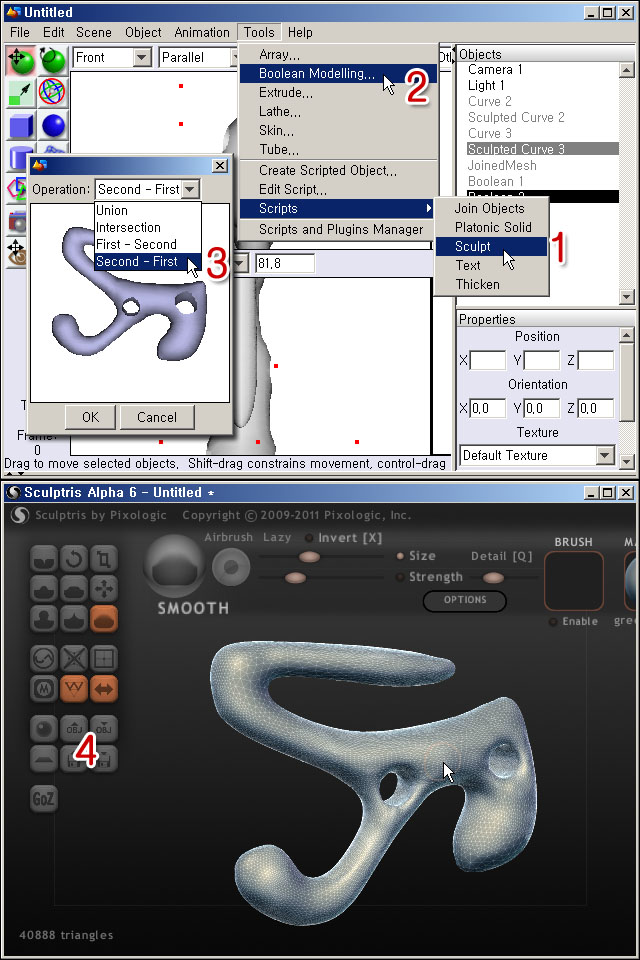Select the Rotate brush in Sculptris

click(x=74, y=559)
